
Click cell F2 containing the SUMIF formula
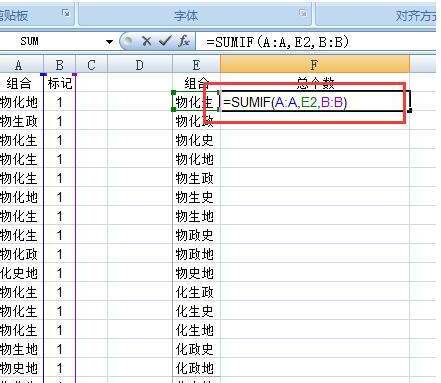click(315, 101)
